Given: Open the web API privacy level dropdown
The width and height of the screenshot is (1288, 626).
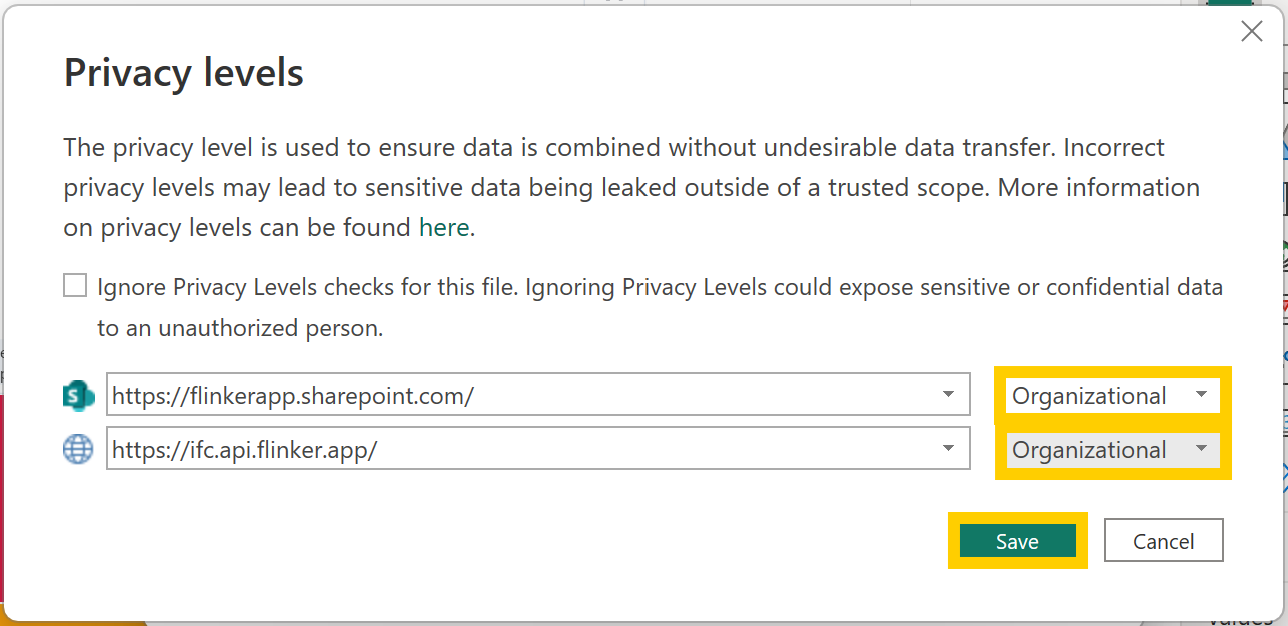Looking at the screenshot, I should tap(1199, 450).
